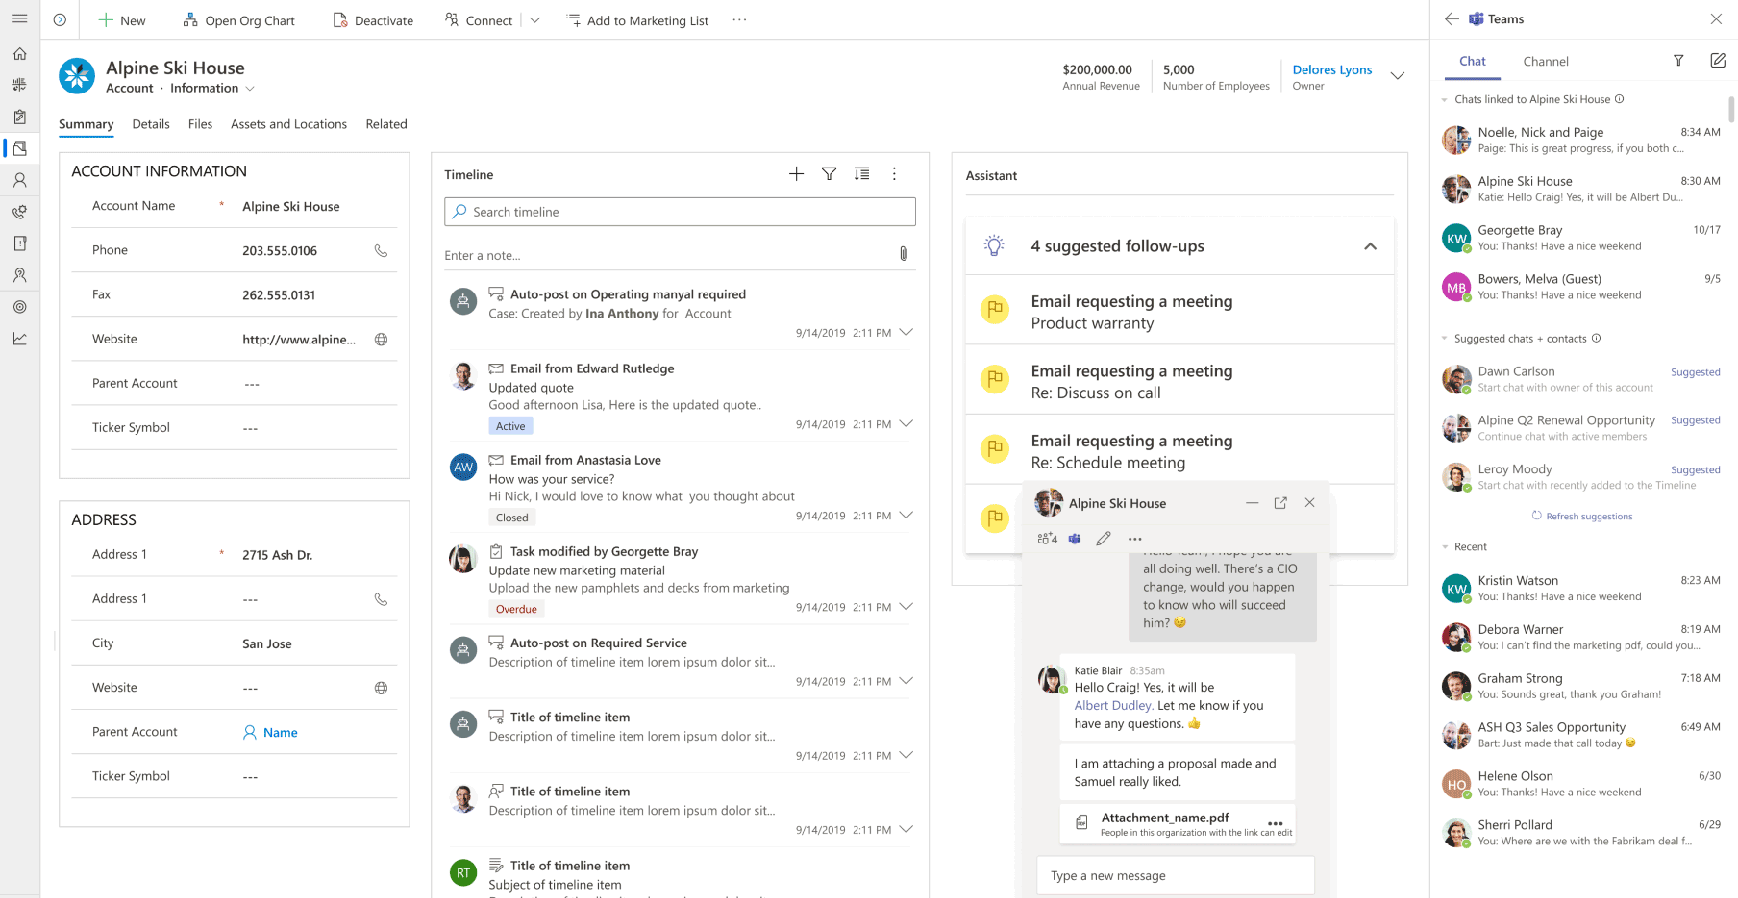Open the hamburger navigation menu
This screenshot has width=1738, height=898.
19,19
